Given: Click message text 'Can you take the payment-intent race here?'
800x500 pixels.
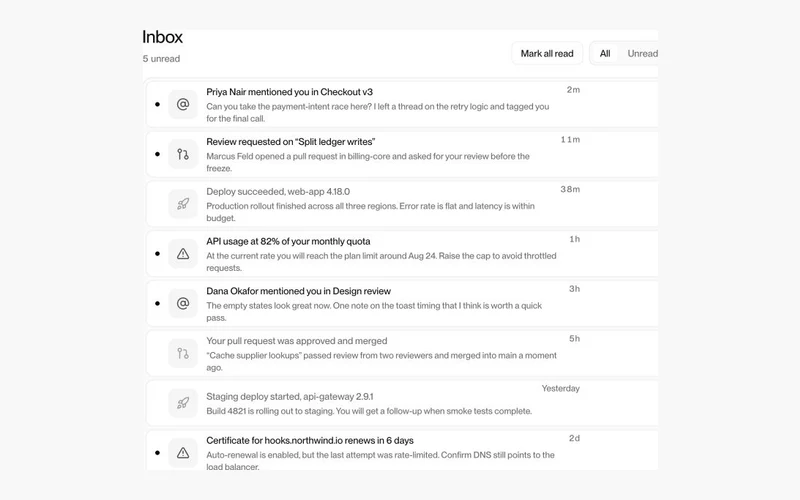Looking at the screenshot, I should click(x=289, y=107).
